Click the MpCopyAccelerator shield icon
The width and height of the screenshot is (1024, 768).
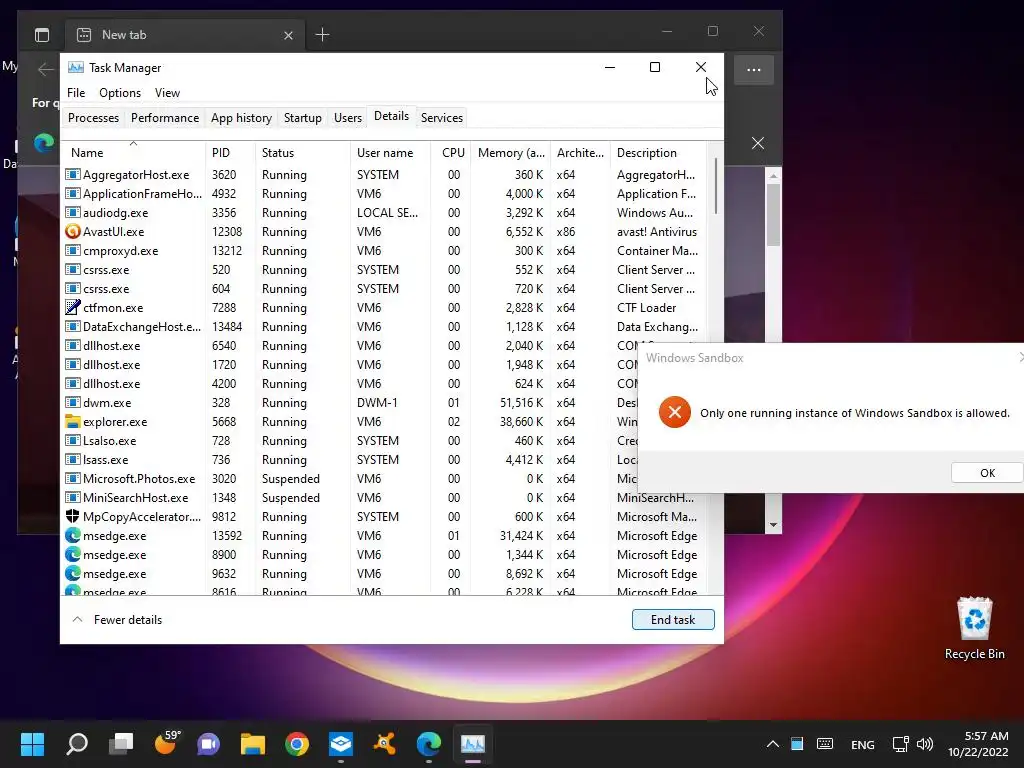pyautogui.click(x=72, y=517)
